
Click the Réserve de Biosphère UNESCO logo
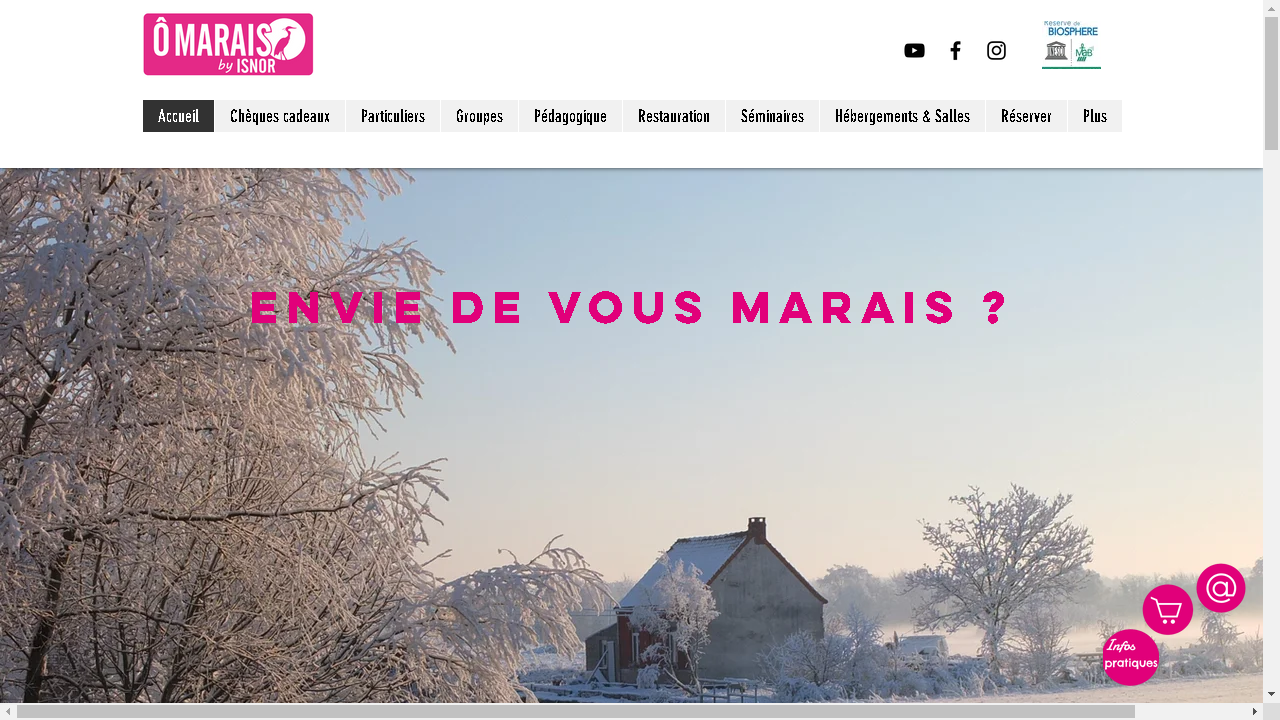click(1071, 44)
